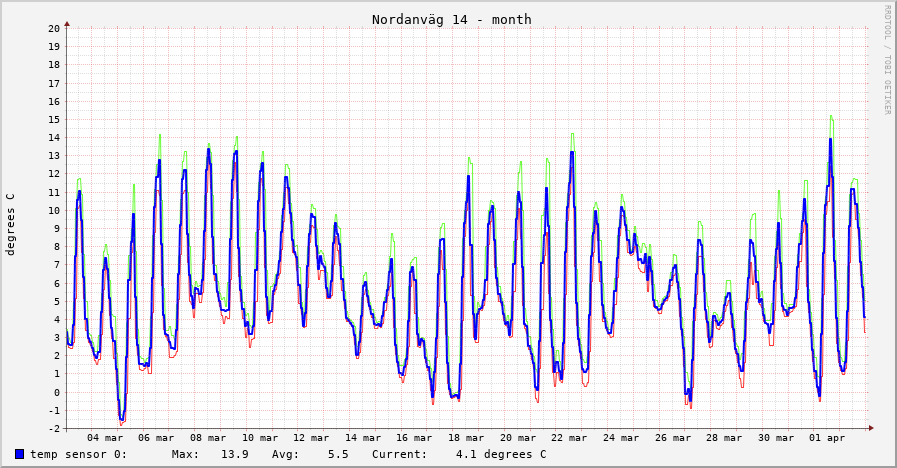Click the red arrow atop the y-axis
Viewport: 897px width, 468px height.
pos(67,23)
